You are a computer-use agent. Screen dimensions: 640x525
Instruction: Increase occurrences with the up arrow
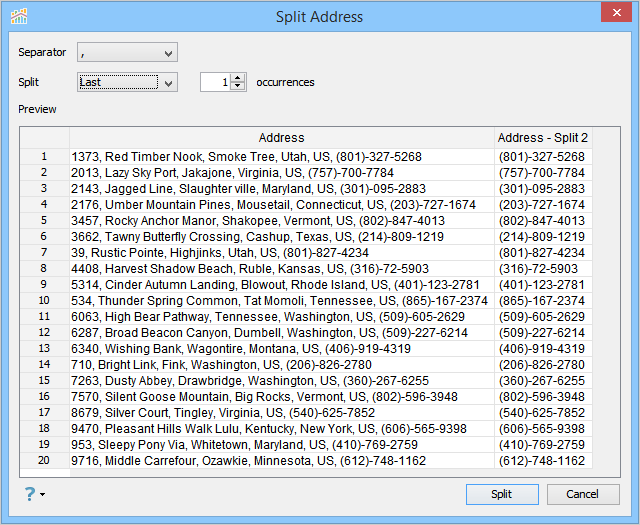click(238, 78)
